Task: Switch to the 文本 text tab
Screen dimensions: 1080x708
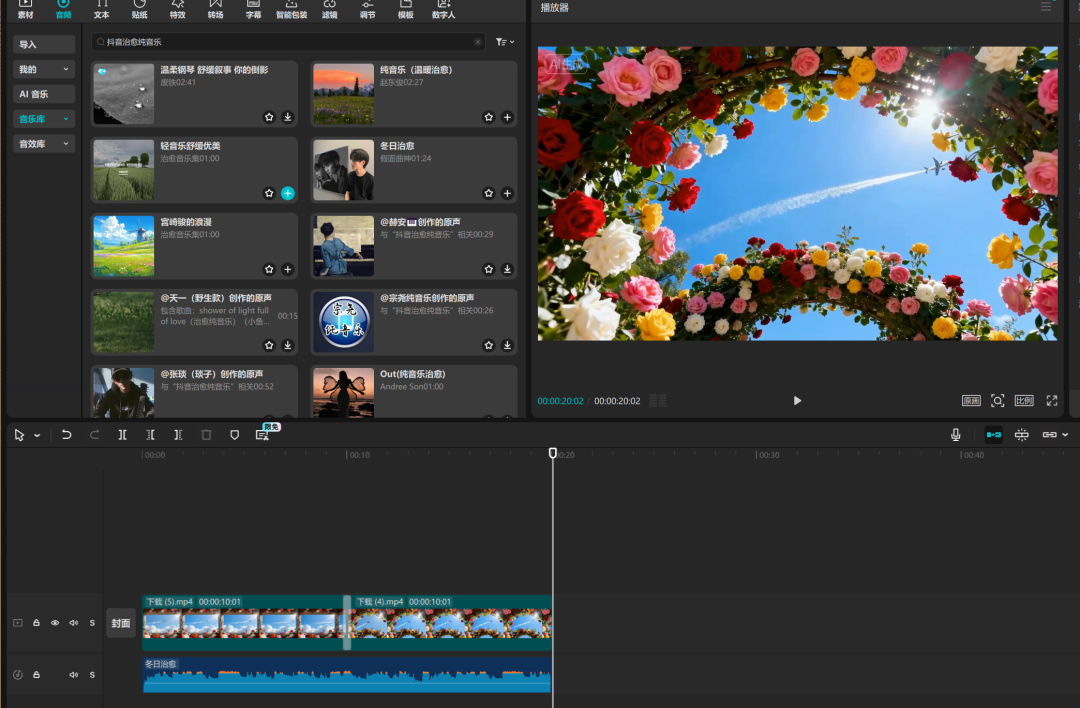Action: click(x=102, y=10)
